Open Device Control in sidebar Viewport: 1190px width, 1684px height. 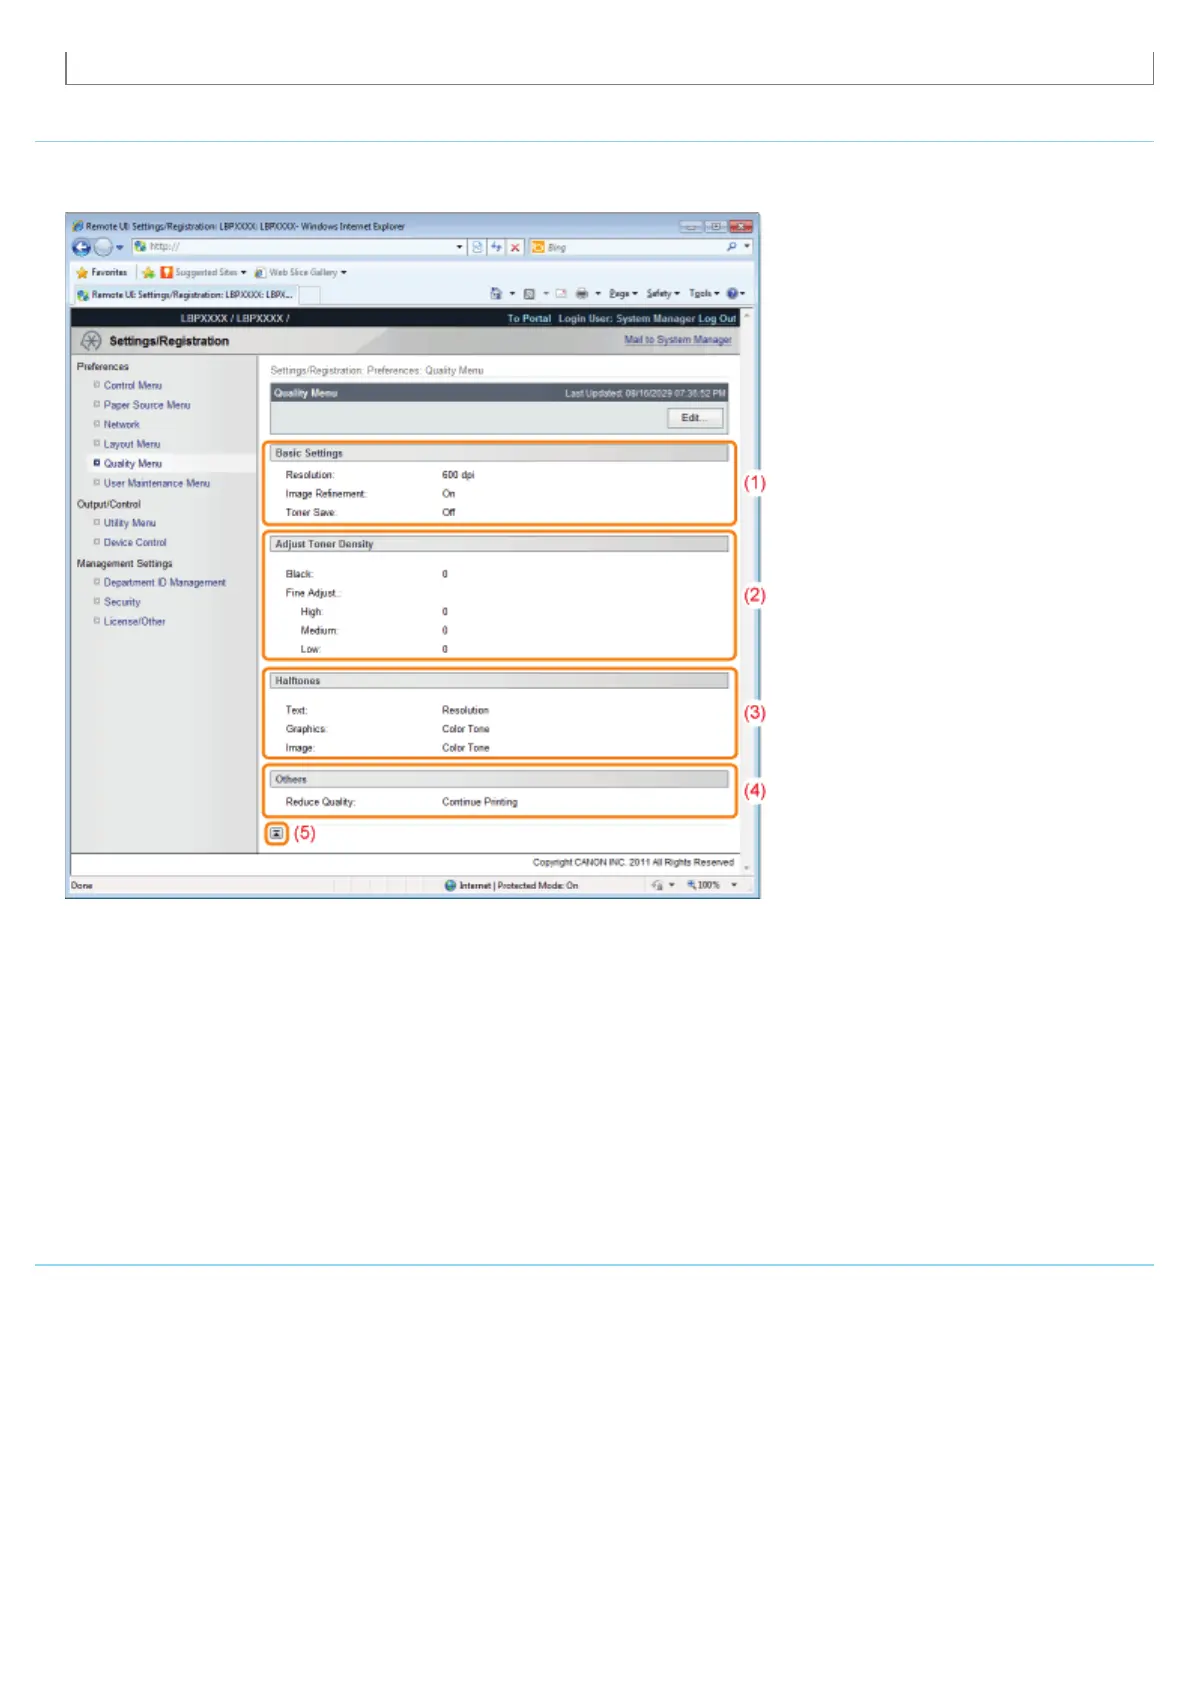coord(135,542)
